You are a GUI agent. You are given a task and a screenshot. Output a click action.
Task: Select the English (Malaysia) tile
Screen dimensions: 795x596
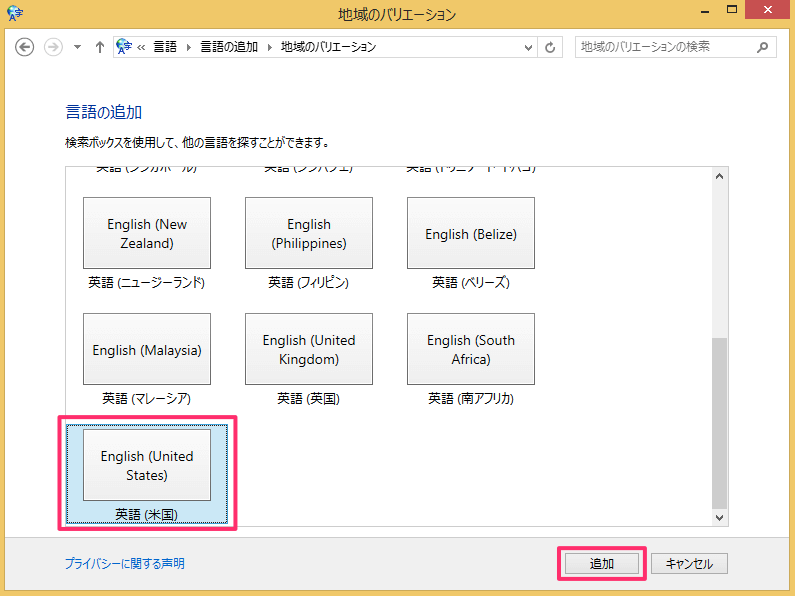tap(147, 349)
